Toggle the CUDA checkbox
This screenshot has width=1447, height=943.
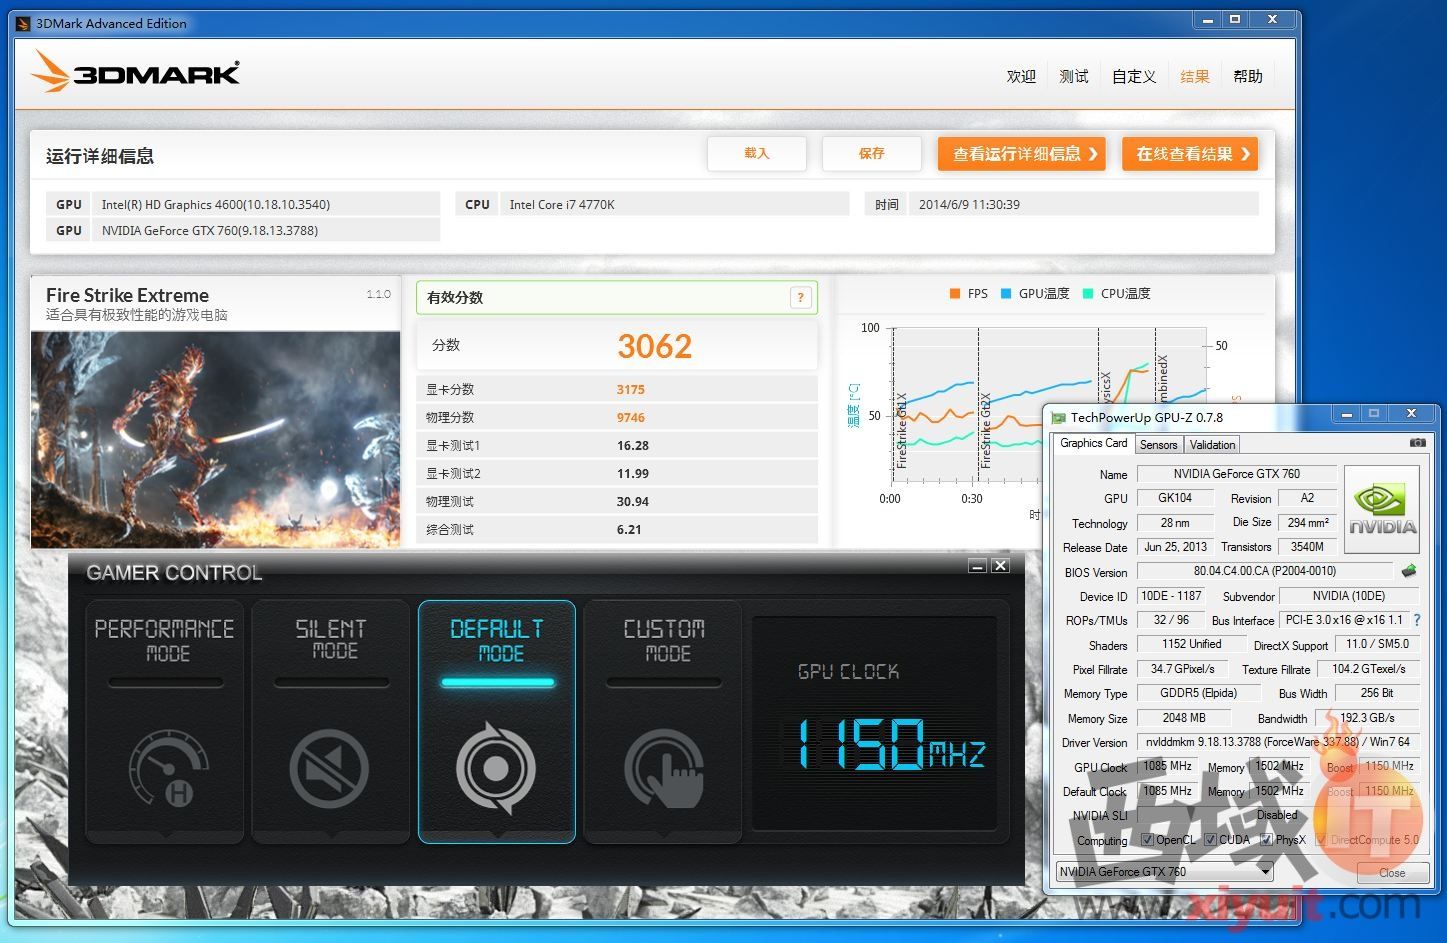coord(1210,840)
